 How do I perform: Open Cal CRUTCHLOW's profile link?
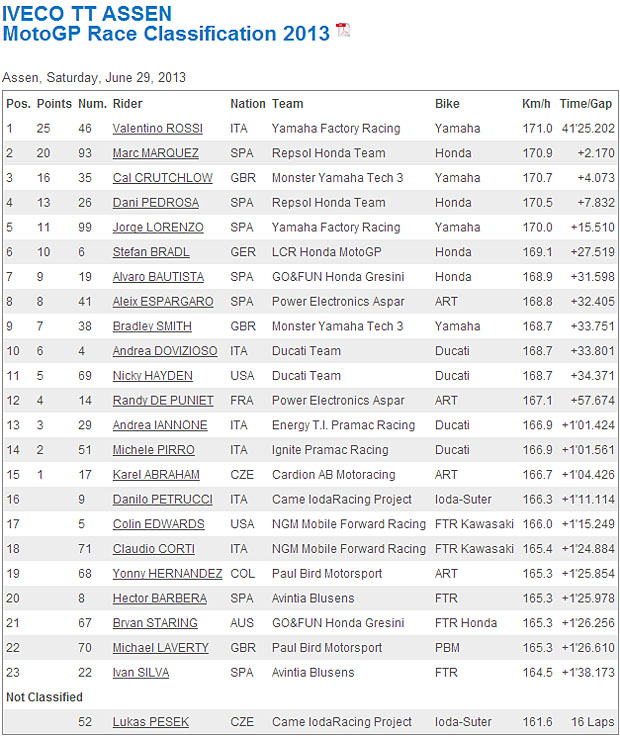162,178
